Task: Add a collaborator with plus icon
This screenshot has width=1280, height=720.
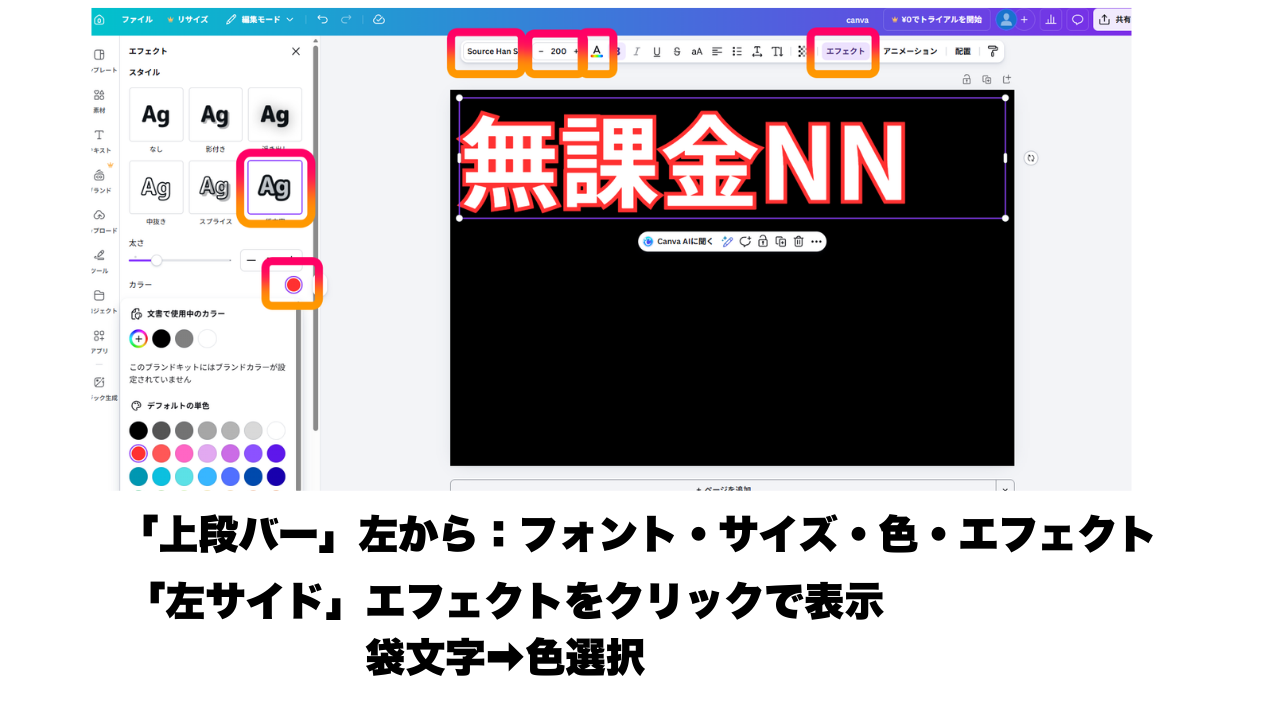Action: (1024, 19)
